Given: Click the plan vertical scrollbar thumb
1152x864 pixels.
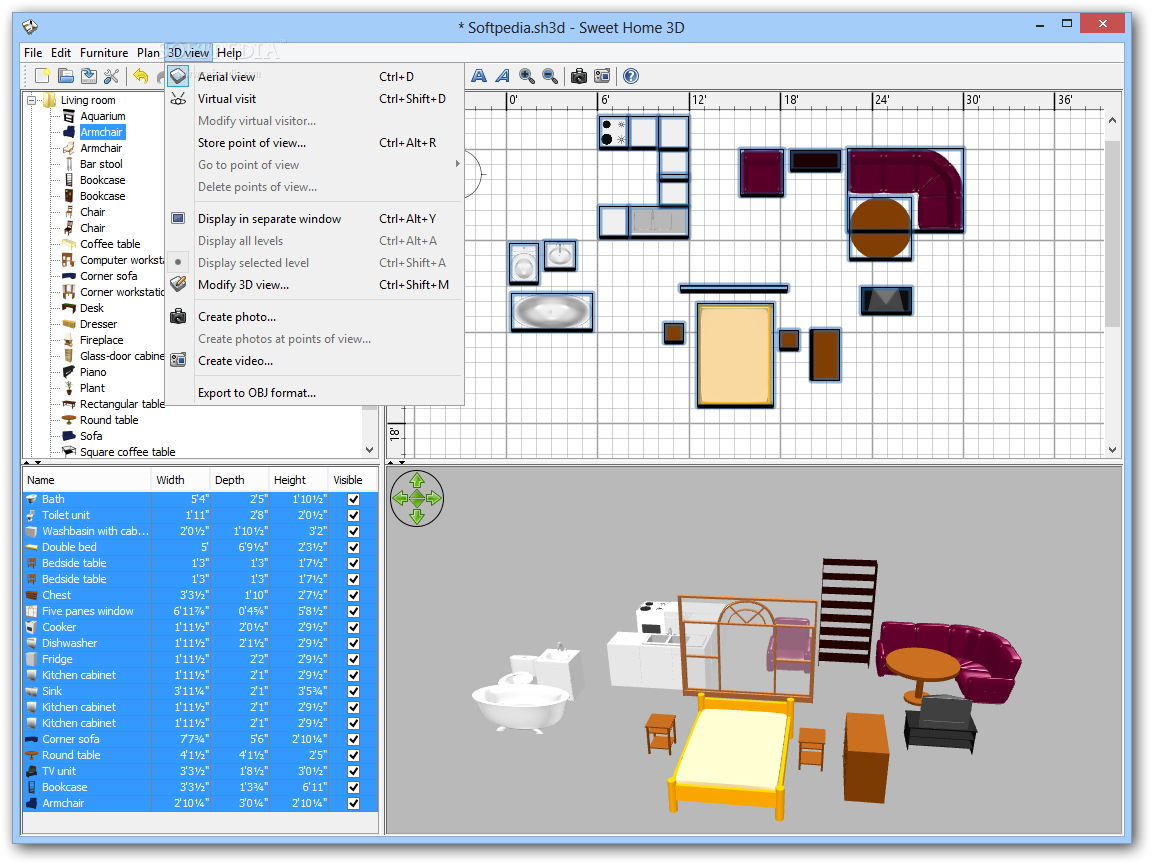Looking at the screenshot, I should 1112,235.
